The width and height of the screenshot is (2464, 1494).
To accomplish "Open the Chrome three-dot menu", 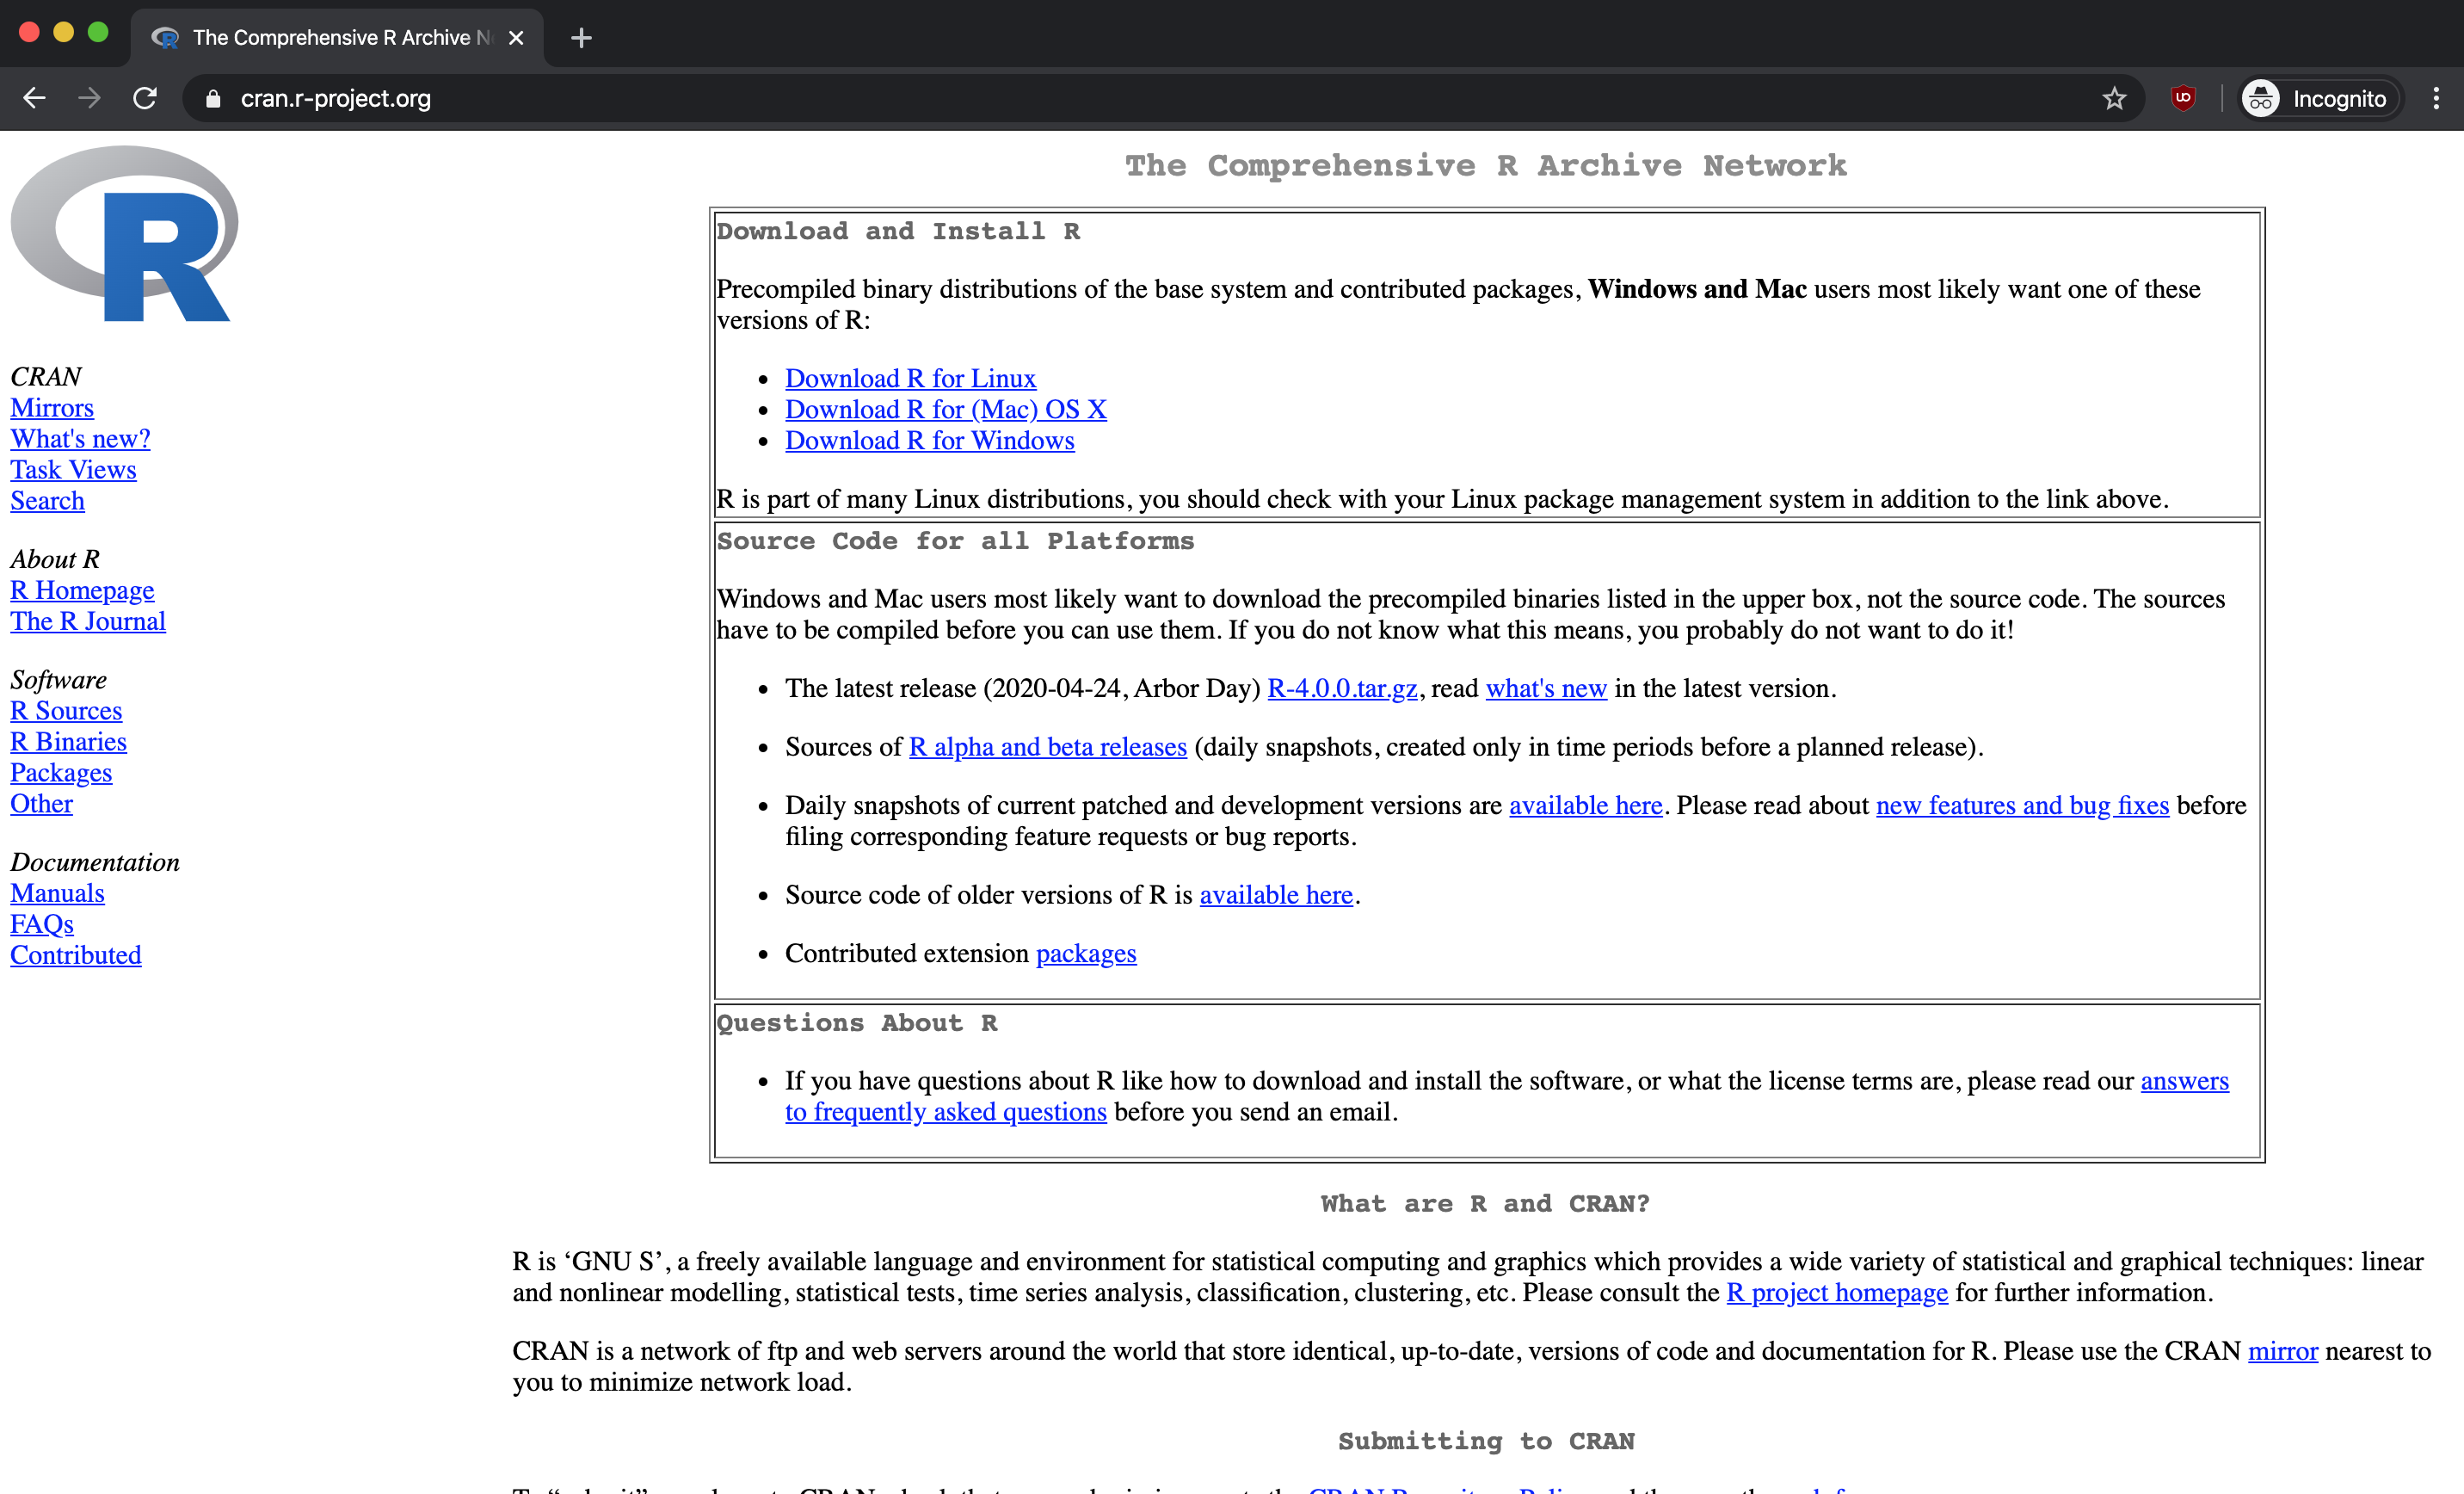I will coord(2437,98).
